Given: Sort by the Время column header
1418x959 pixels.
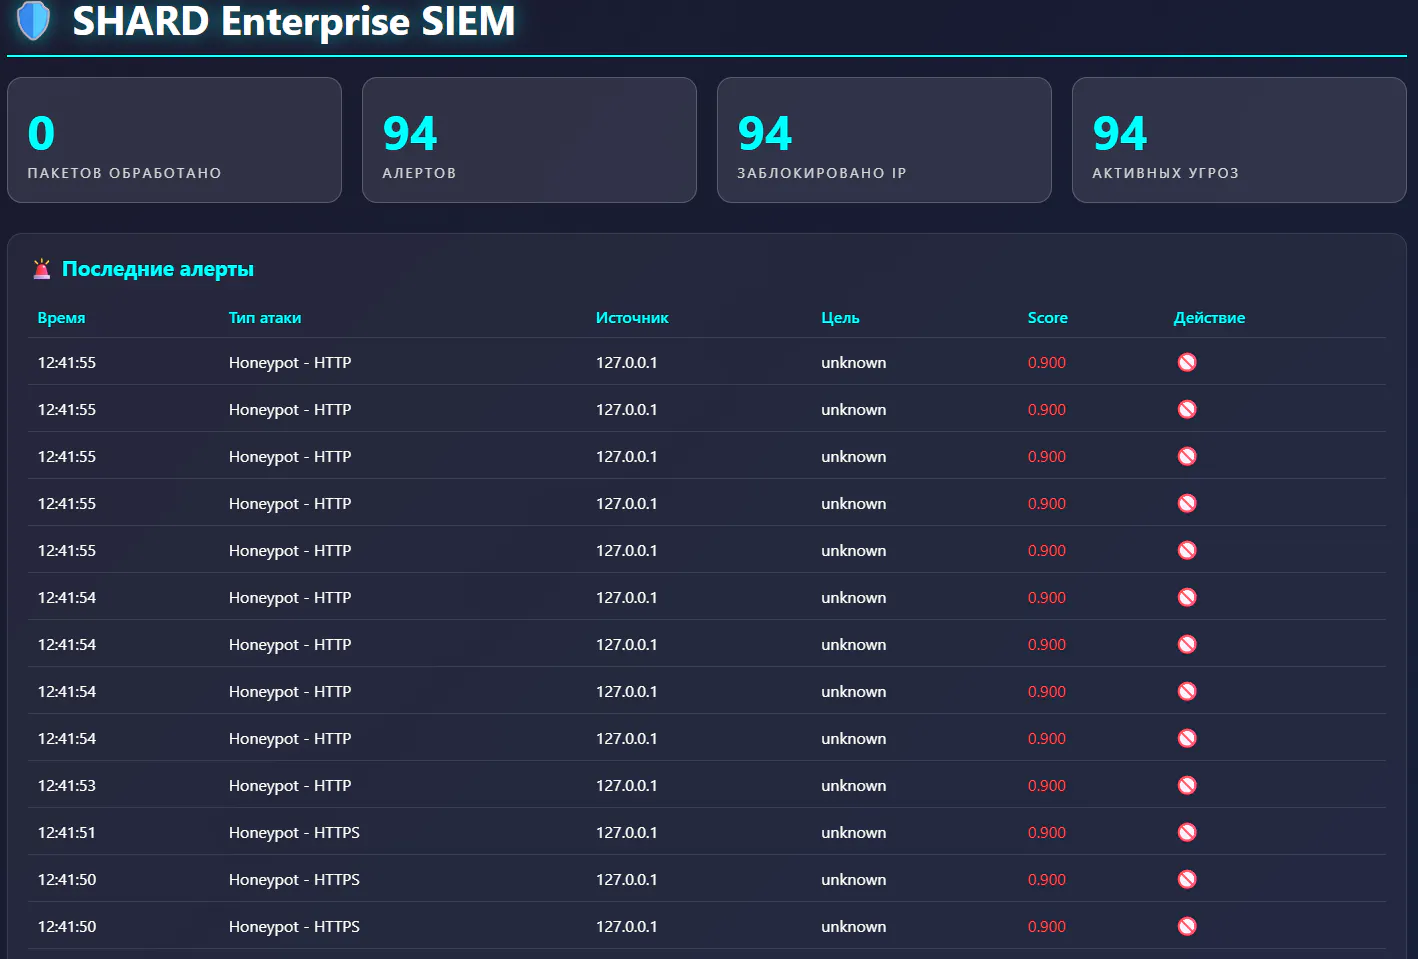Looking at the screenshot, I should [61, 318].
